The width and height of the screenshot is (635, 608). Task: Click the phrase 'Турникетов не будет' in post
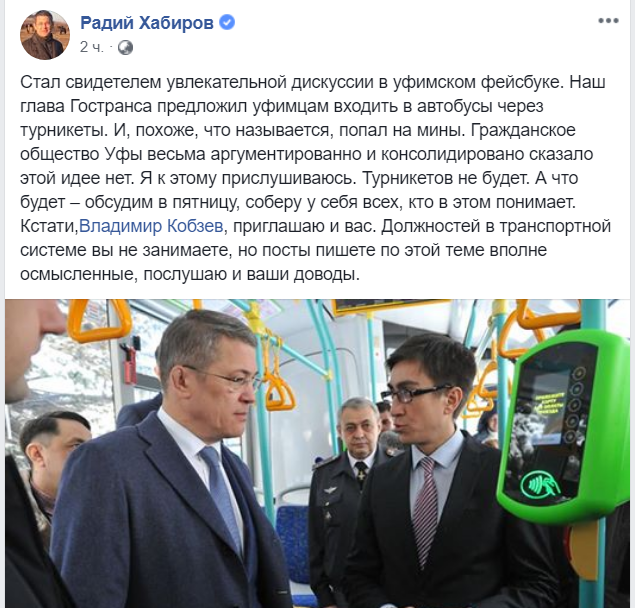445,178
